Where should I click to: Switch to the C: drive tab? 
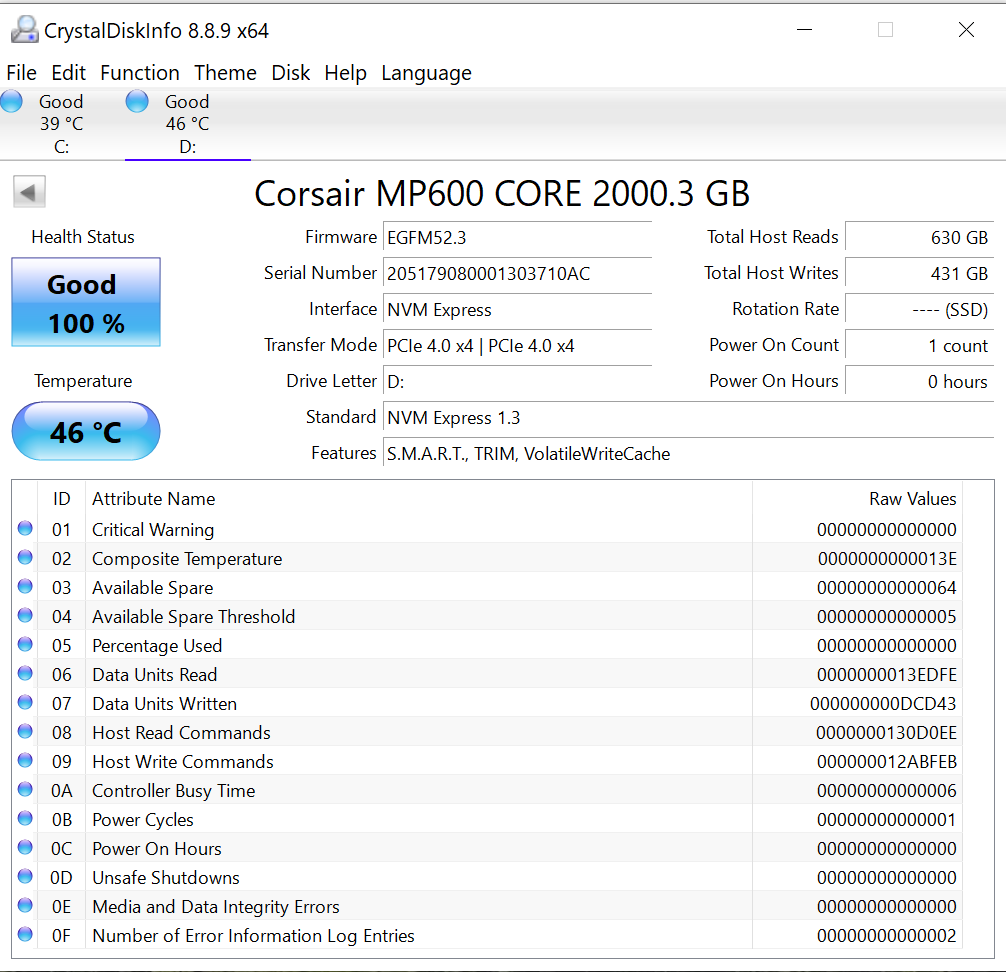[61, 124]
